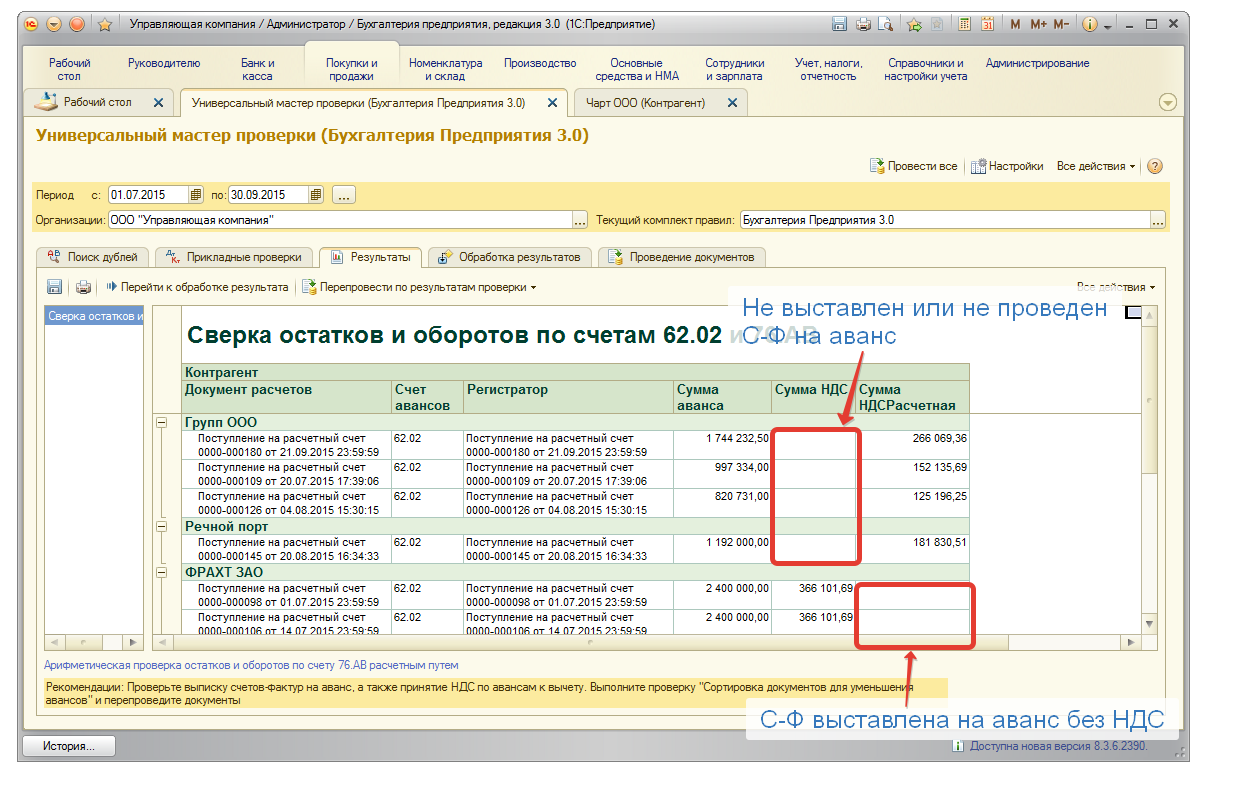Click the M+ memory add button
Image resolution: width=1242 pixels, height=794 pixels.
click(1038, 24)
